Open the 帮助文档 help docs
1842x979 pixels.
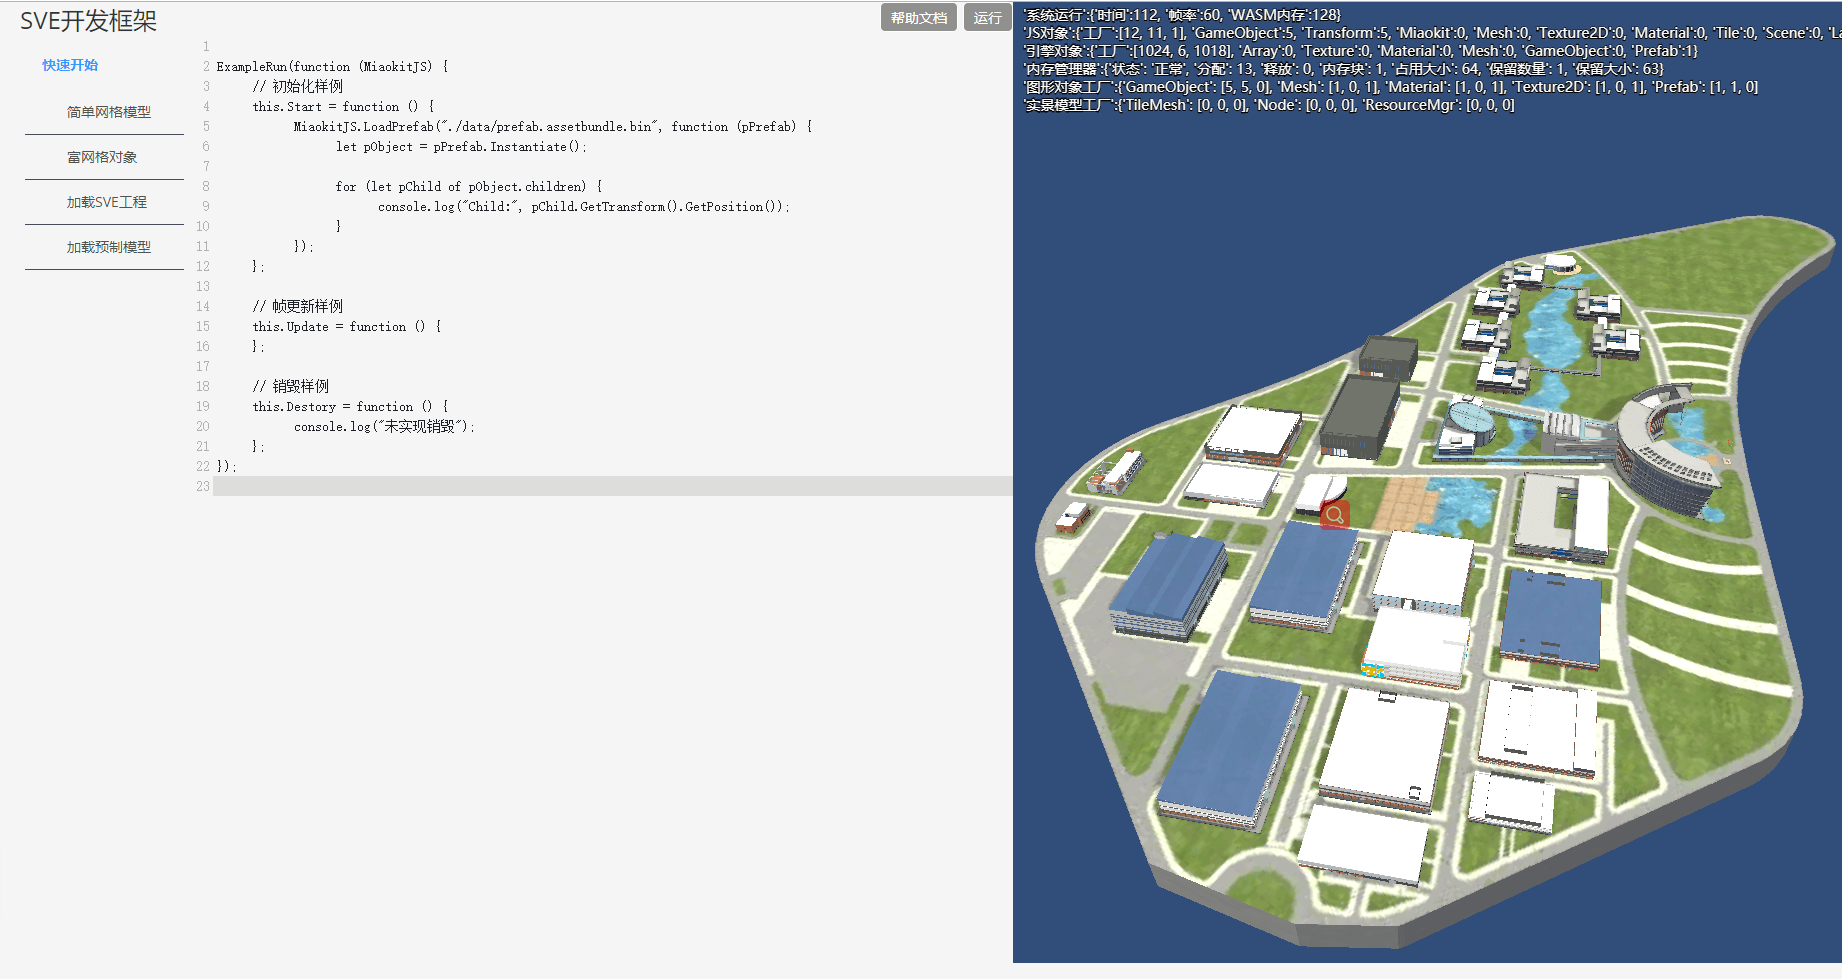coord(918,18)
